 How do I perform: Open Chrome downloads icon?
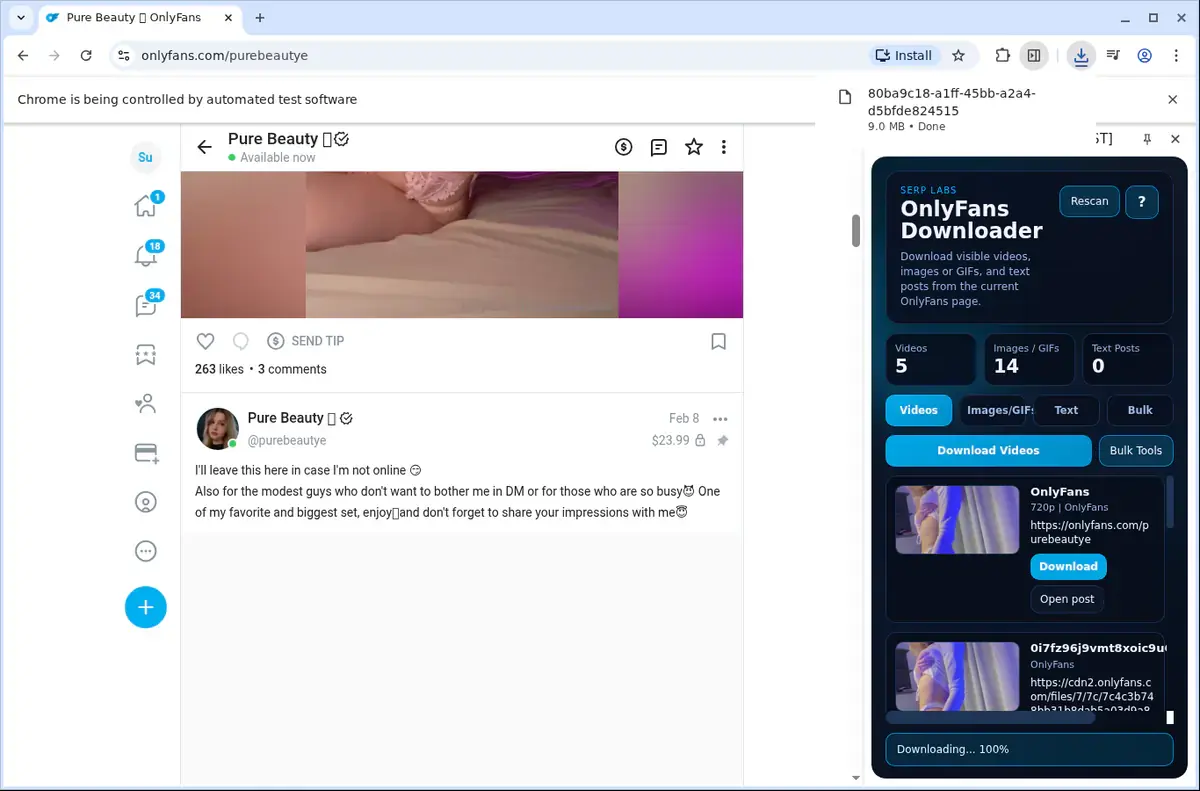pos(1081,56)
